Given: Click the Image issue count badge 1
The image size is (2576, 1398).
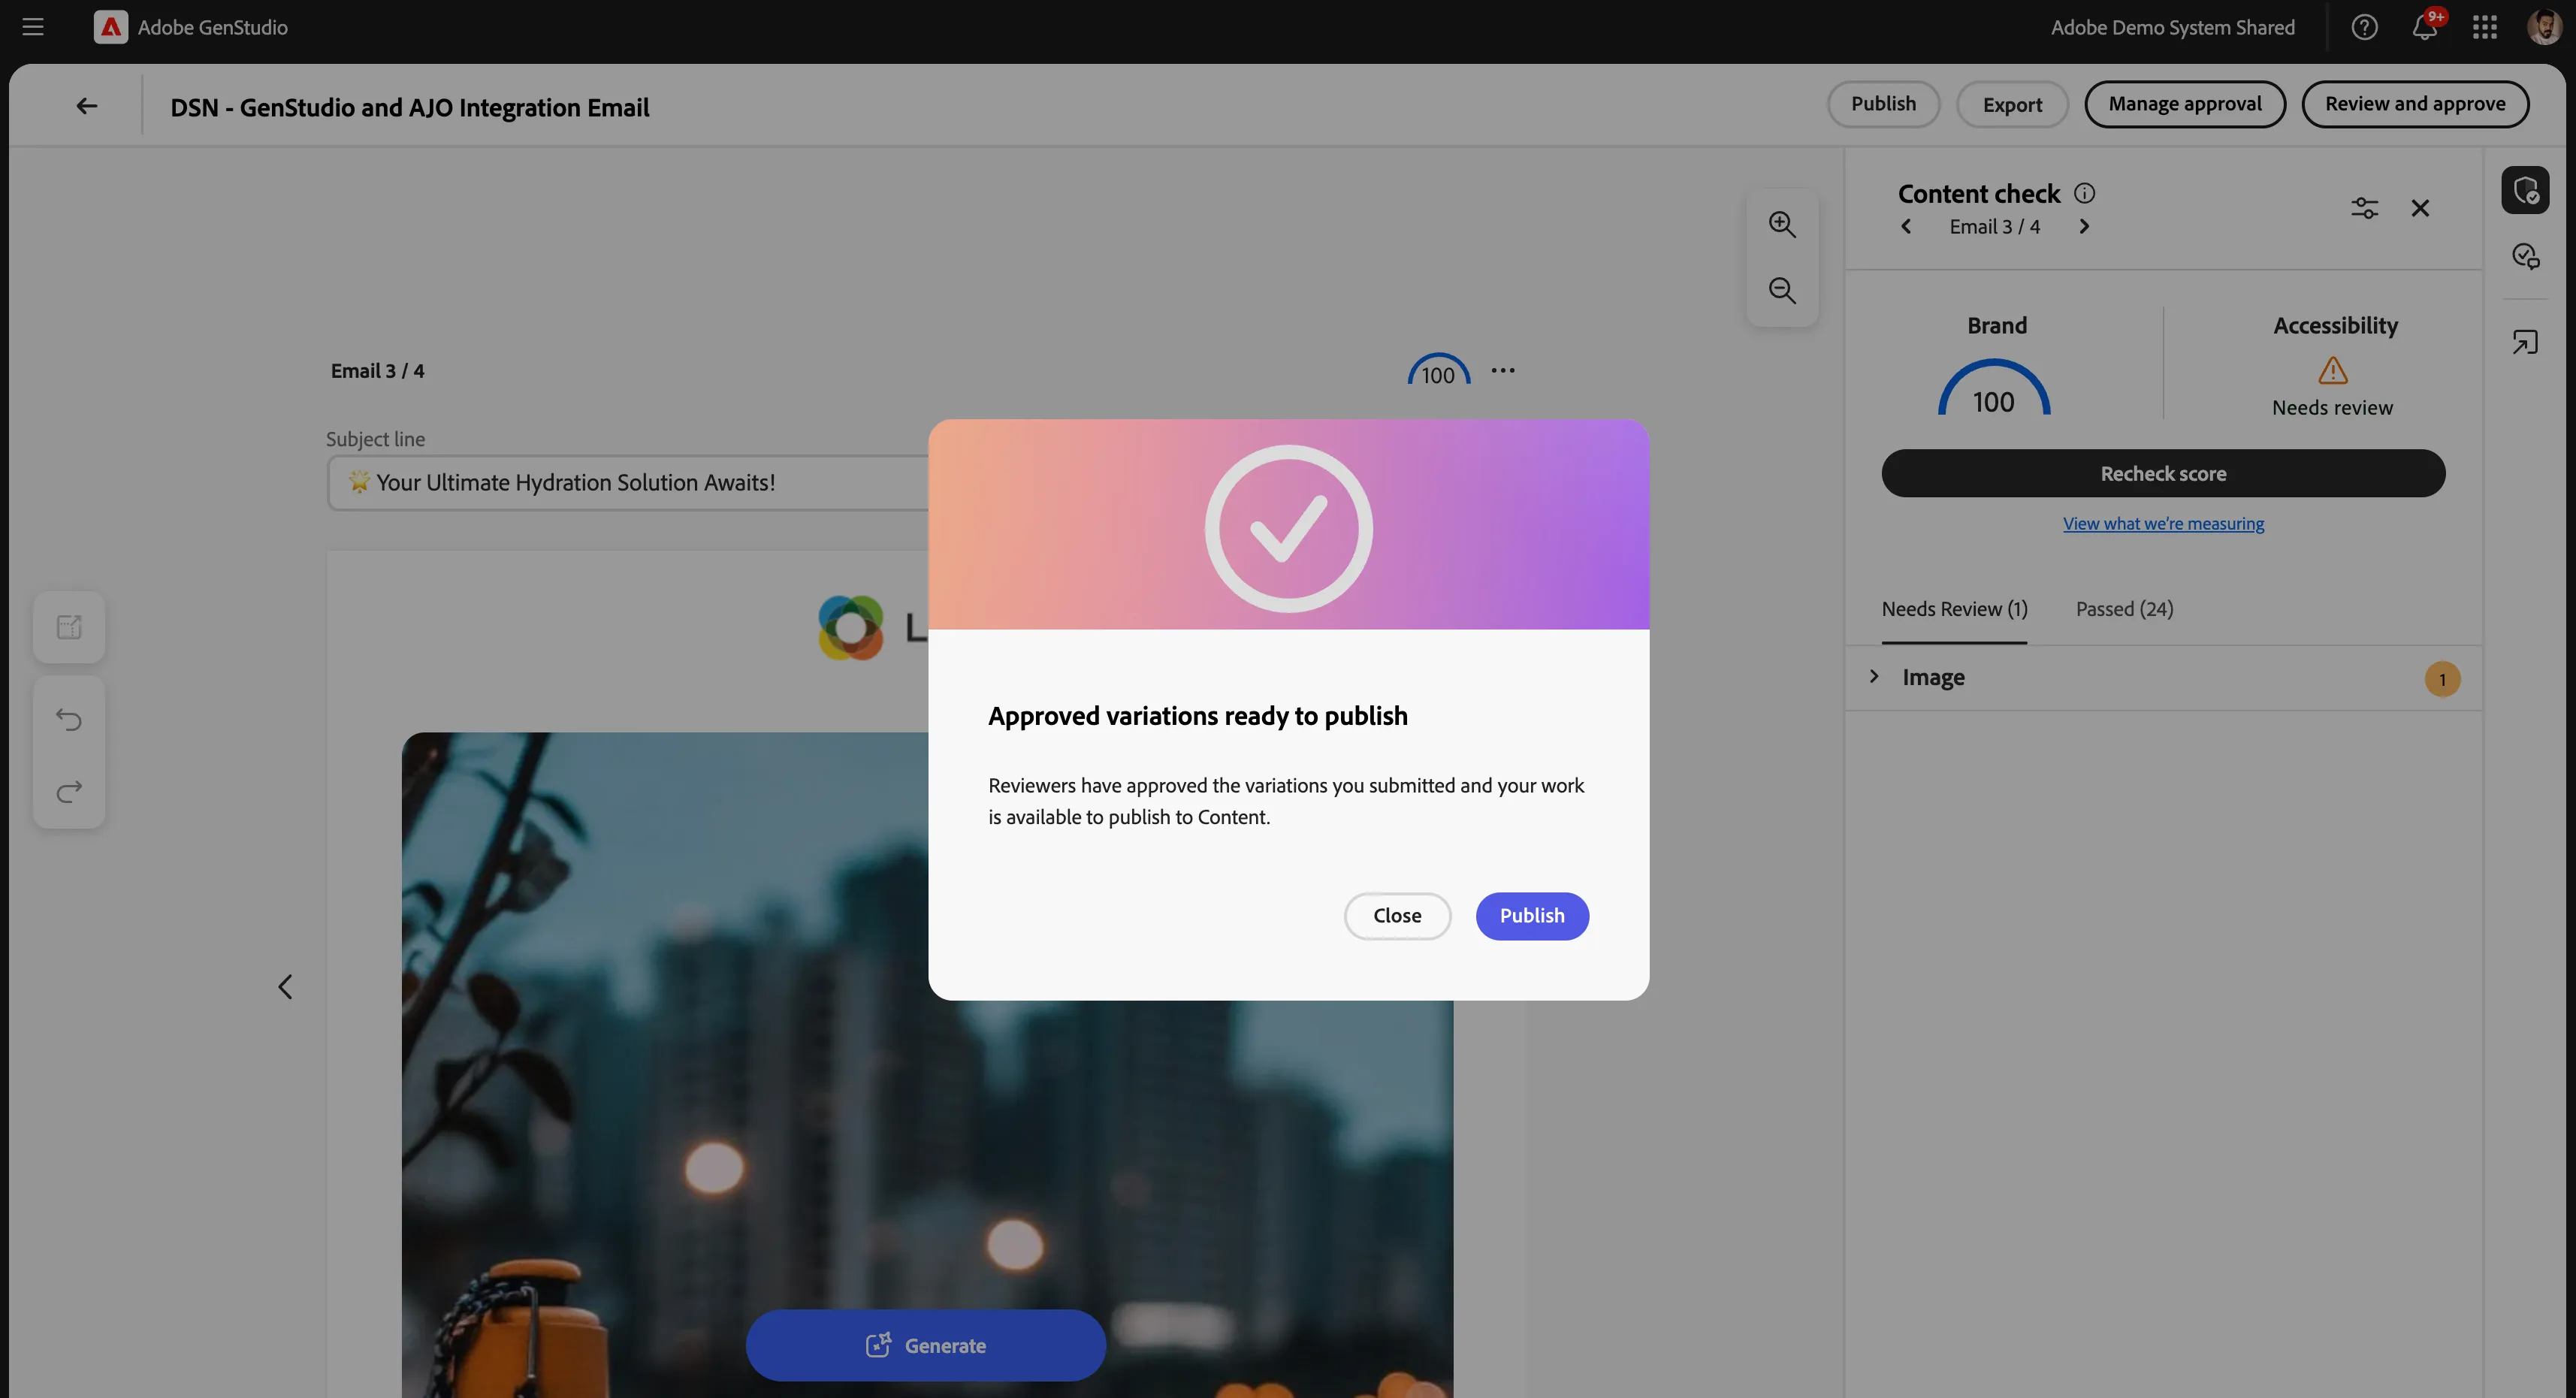Looking at the screenshot, I should pos(2442,680).
